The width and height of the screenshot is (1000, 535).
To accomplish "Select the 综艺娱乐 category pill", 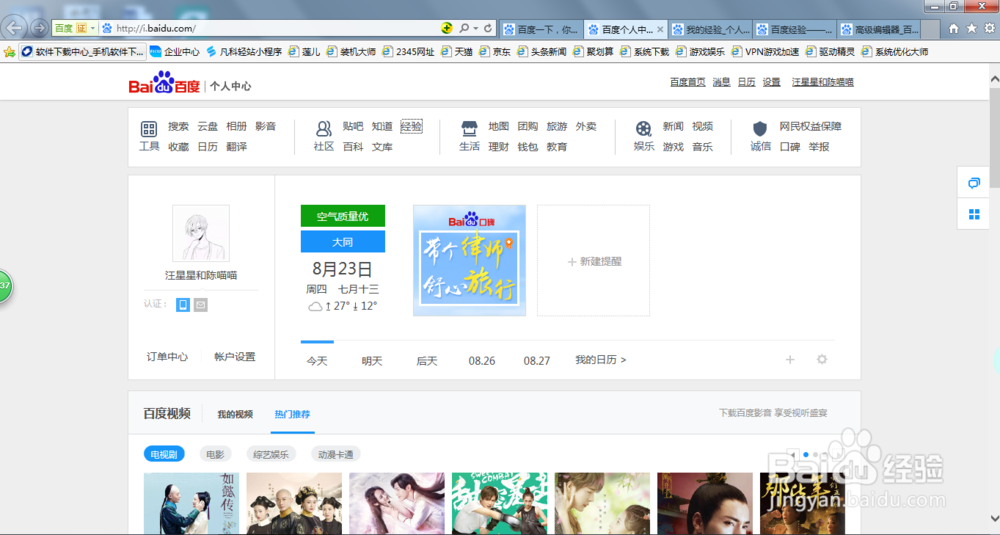I will 270,454.
